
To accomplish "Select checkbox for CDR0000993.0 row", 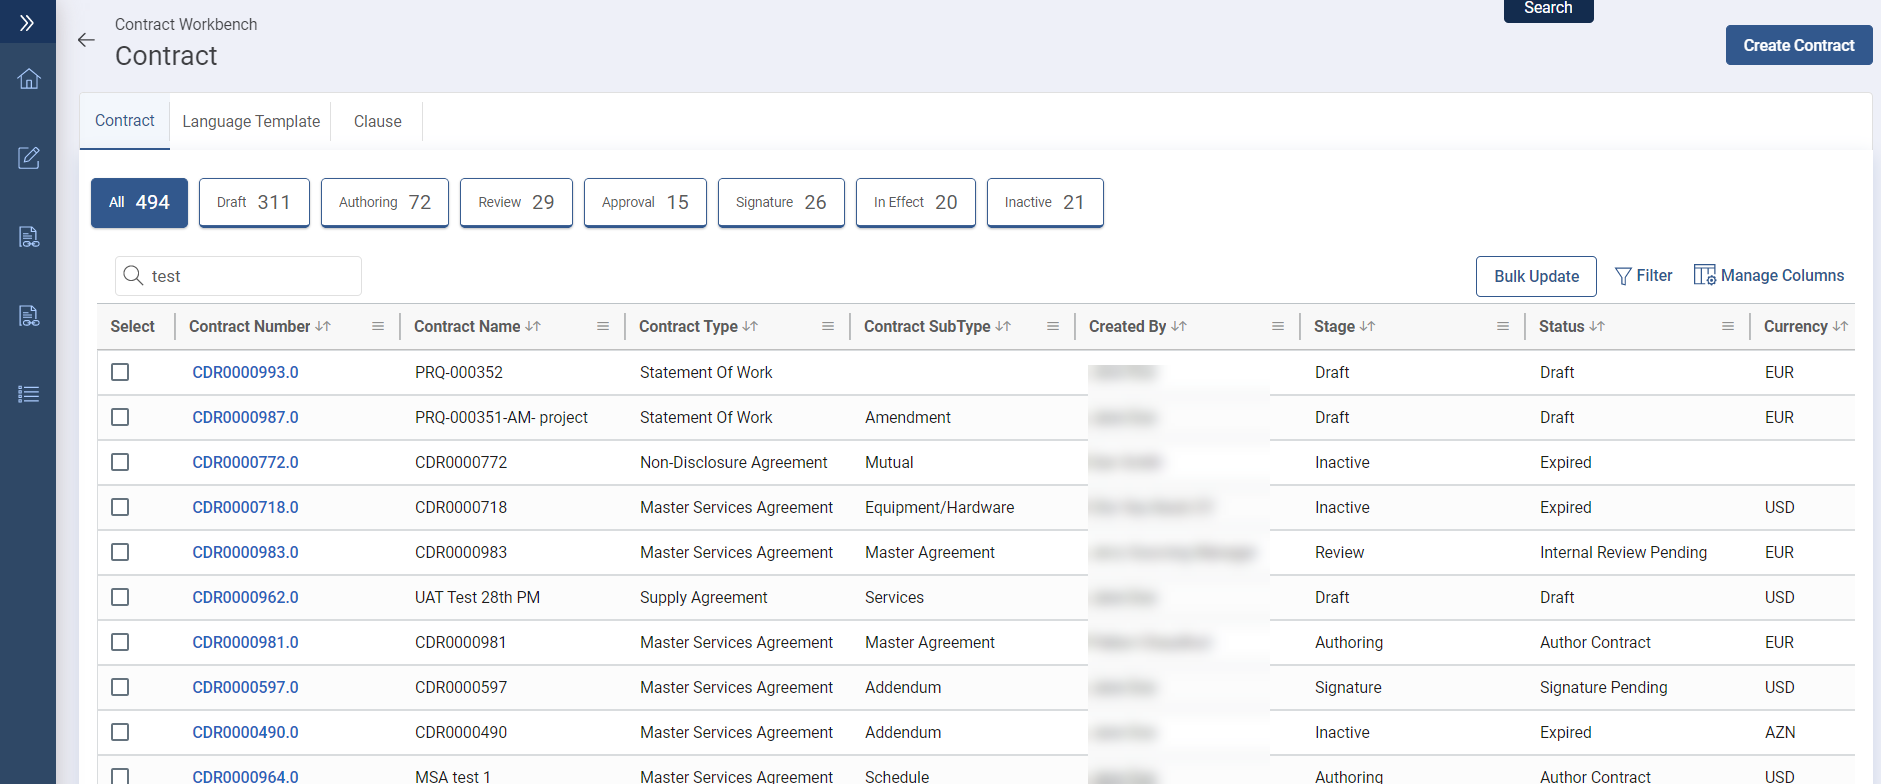I will [x=120, y=372].
